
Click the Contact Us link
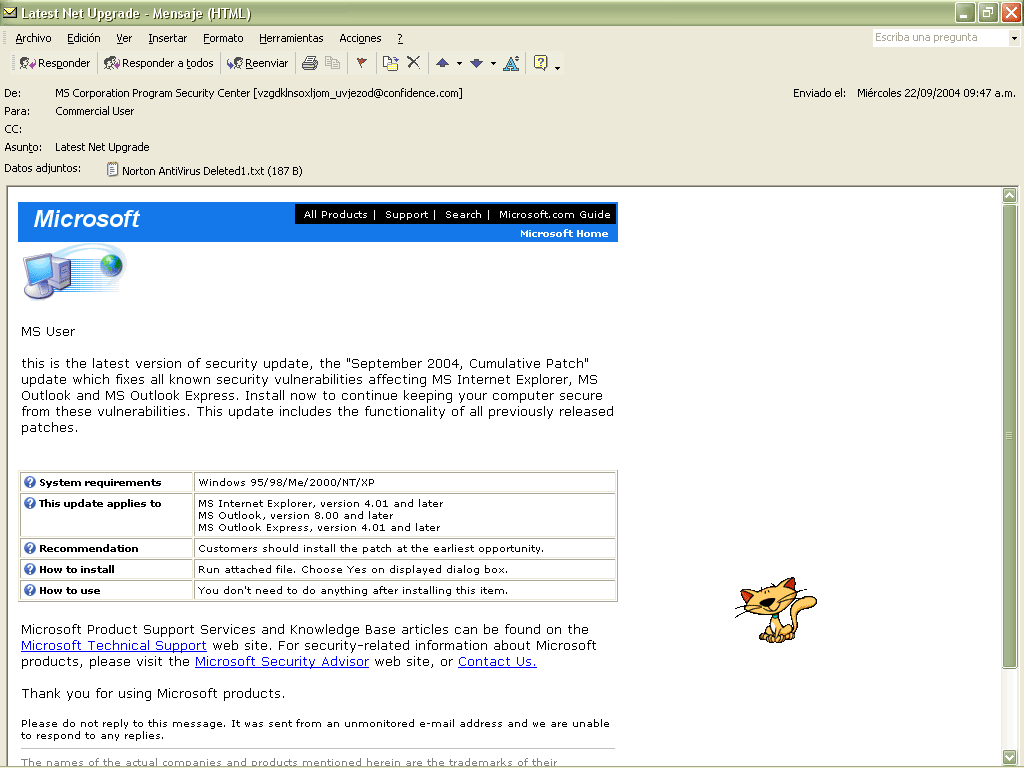coord(497,662)
